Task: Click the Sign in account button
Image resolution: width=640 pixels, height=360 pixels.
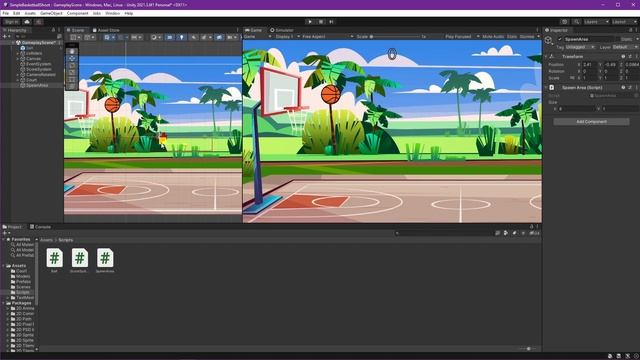Action: [x=11, y=22]
